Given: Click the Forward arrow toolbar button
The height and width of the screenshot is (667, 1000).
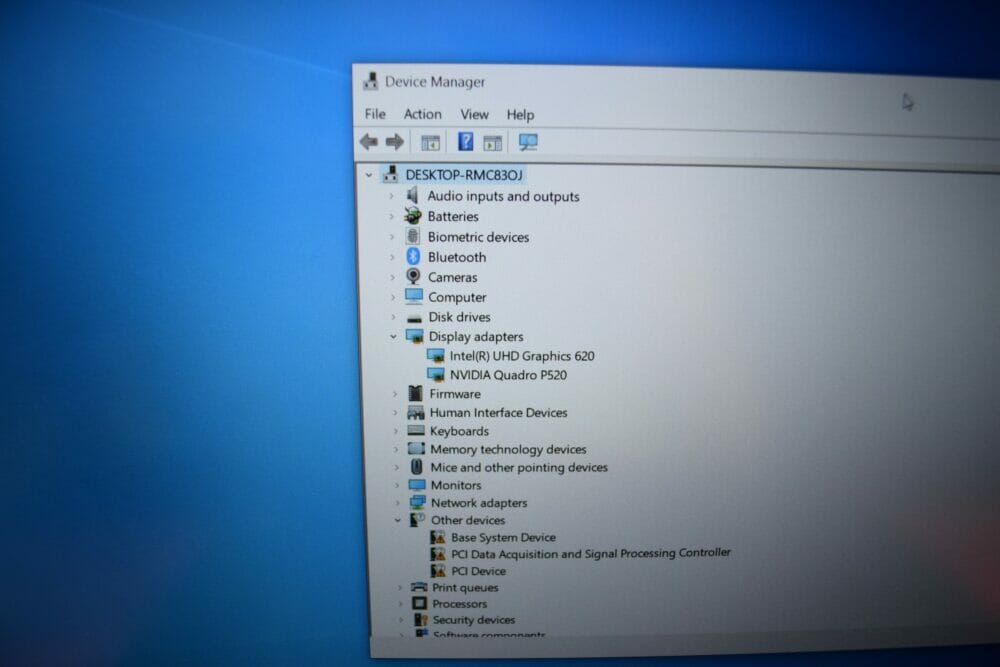Looking at the screenshot, I should tap(395, 142).
